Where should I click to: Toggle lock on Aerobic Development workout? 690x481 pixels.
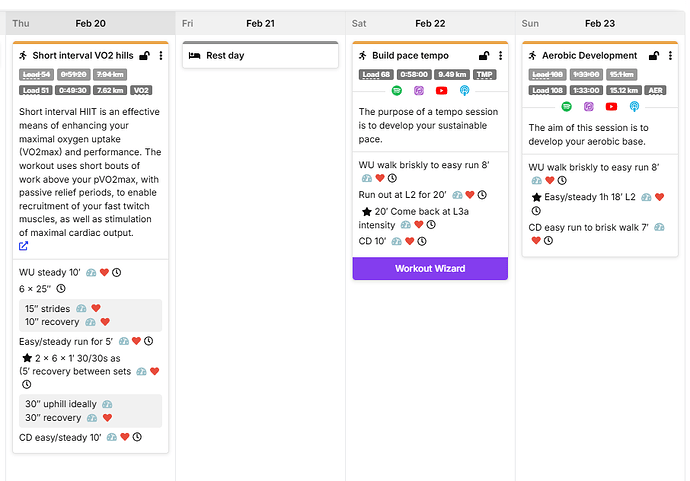click(x=654, y=55)
